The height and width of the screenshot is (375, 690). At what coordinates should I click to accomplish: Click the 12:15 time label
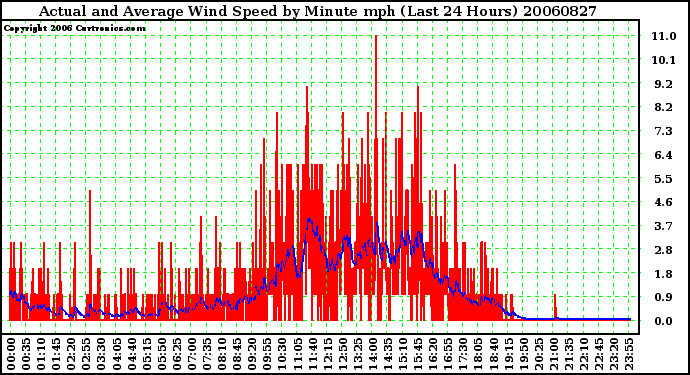pos(327,354)
